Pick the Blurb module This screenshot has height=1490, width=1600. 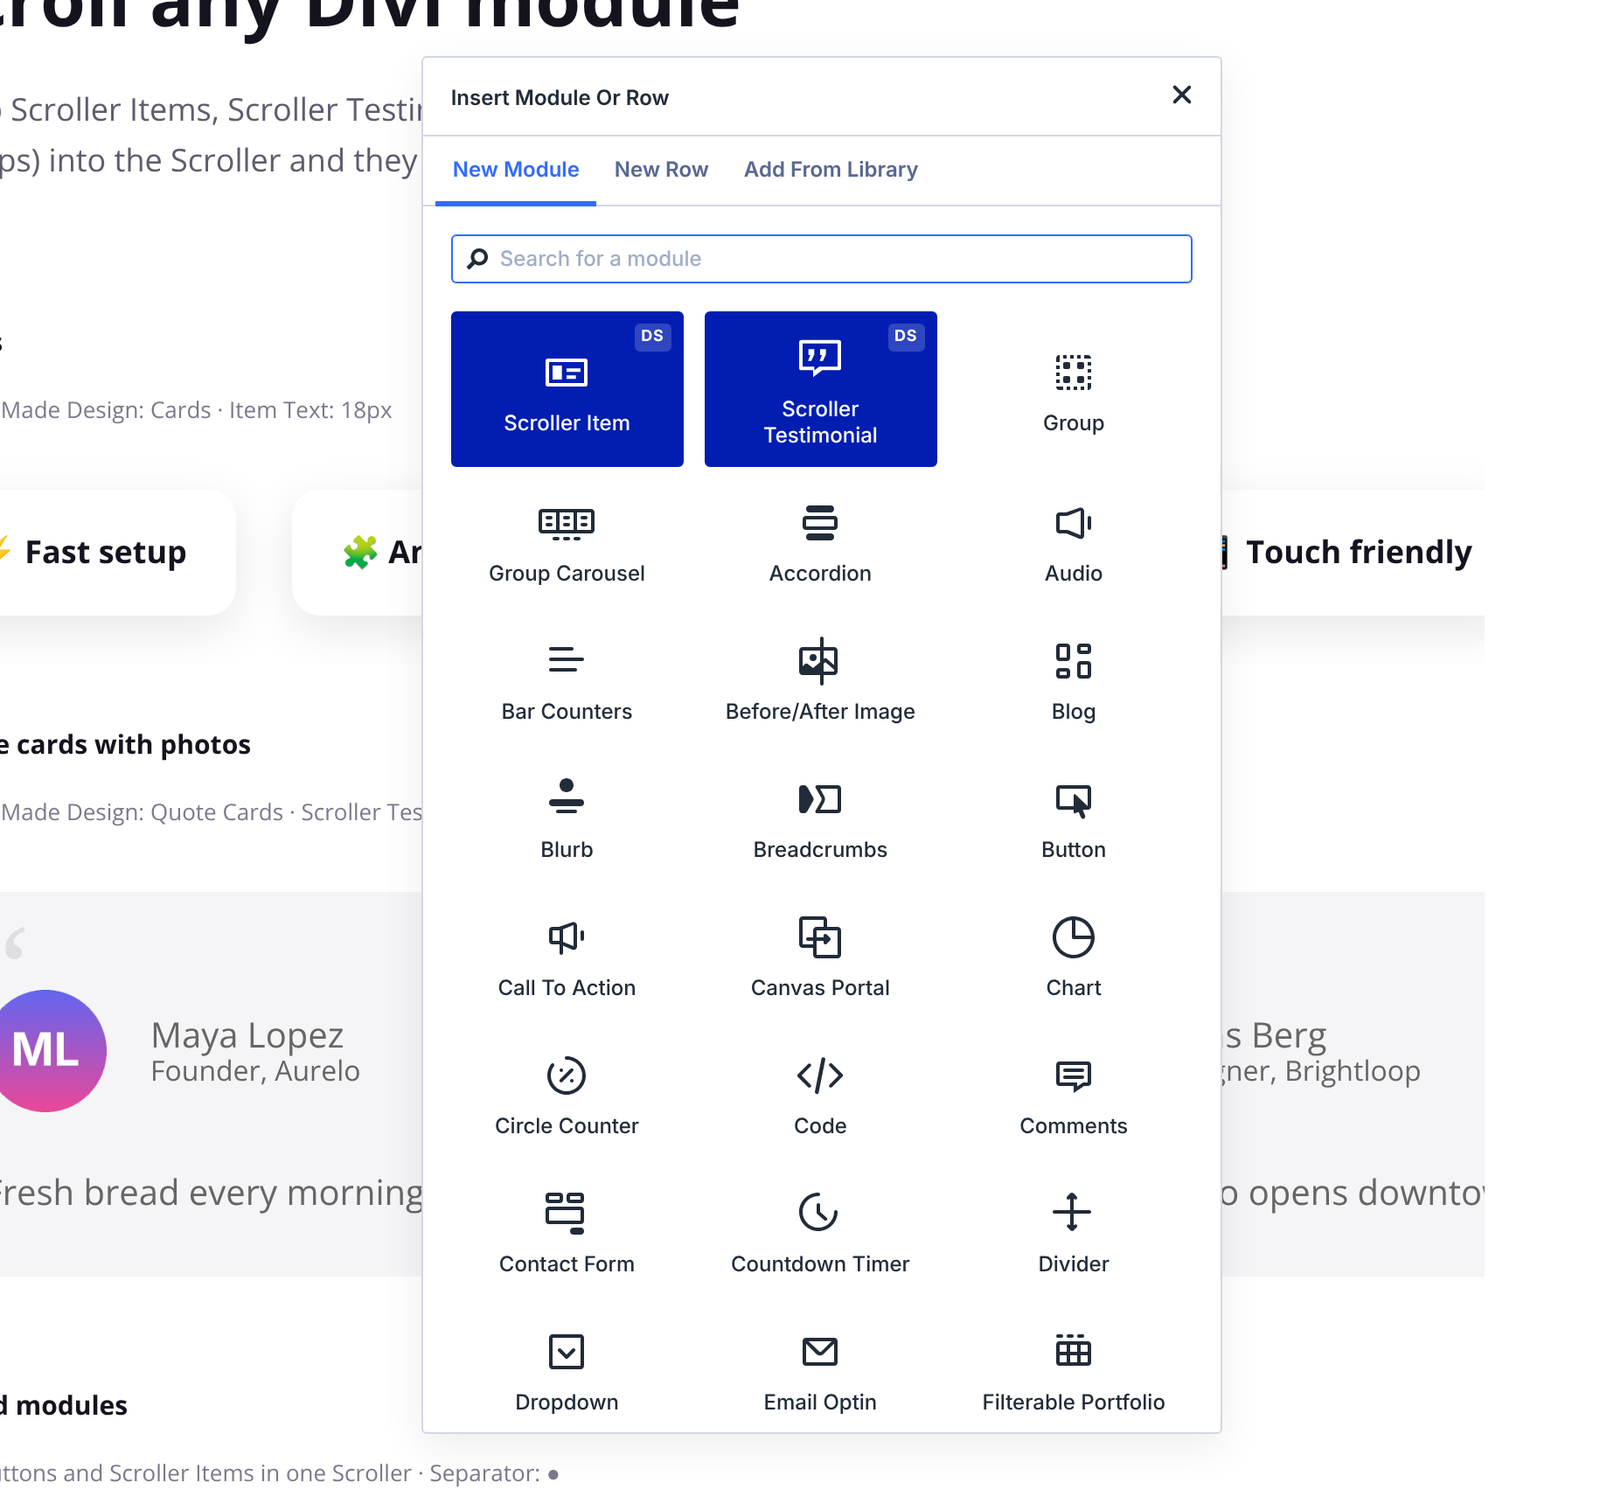pos(567,820)
